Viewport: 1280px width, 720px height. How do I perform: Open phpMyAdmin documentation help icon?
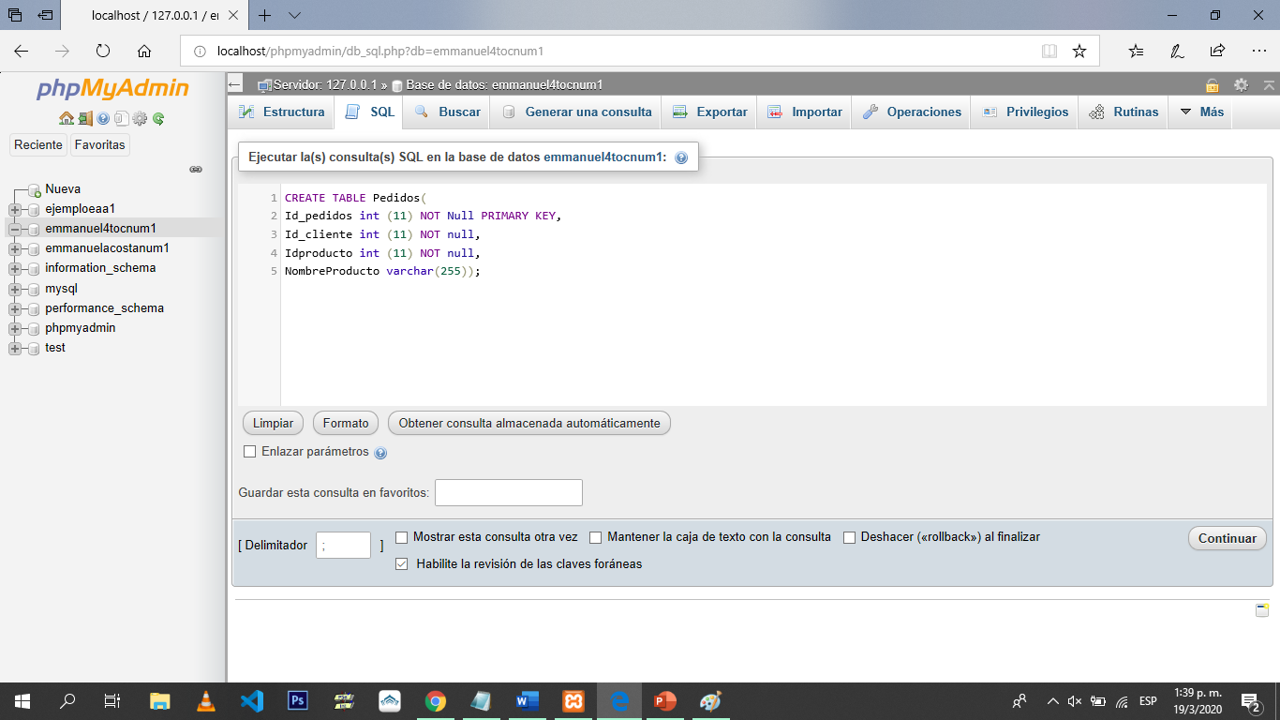click(103, 117)
